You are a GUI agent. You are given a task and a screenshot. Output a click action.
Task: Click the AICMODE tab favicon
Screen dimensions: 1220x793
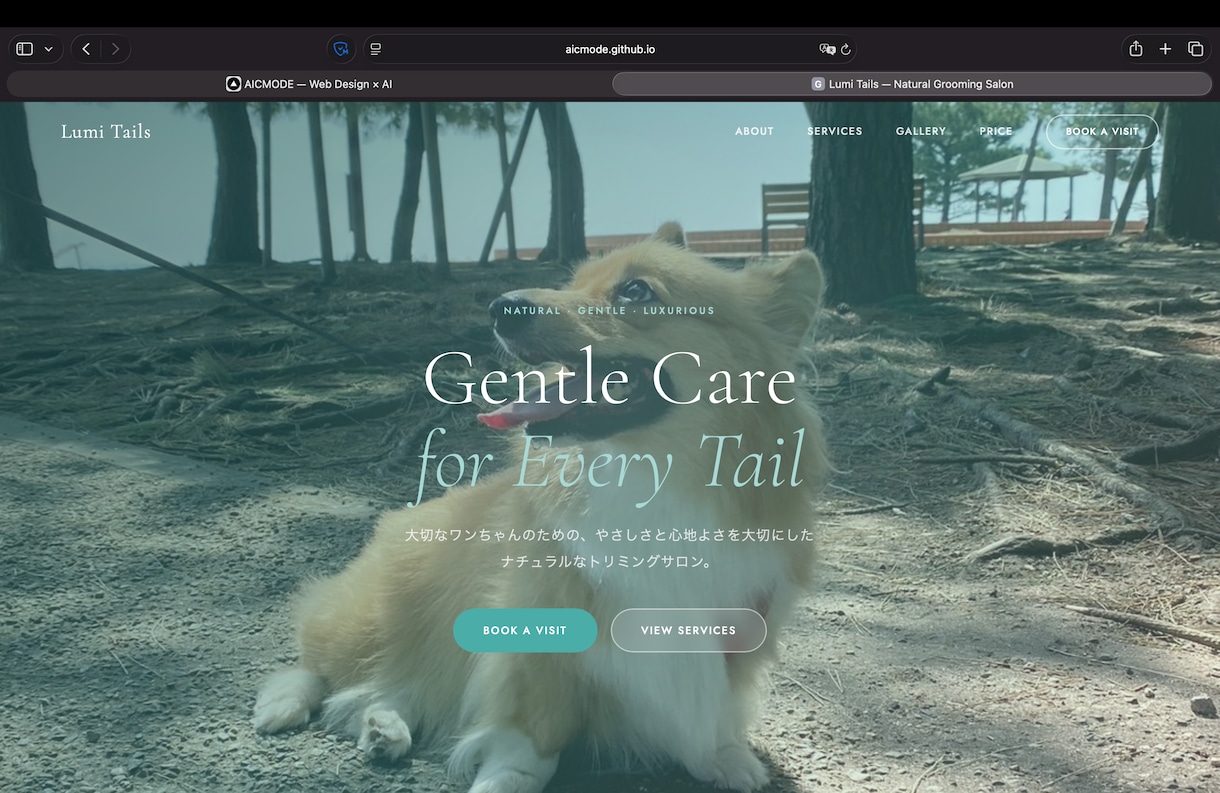233,84
